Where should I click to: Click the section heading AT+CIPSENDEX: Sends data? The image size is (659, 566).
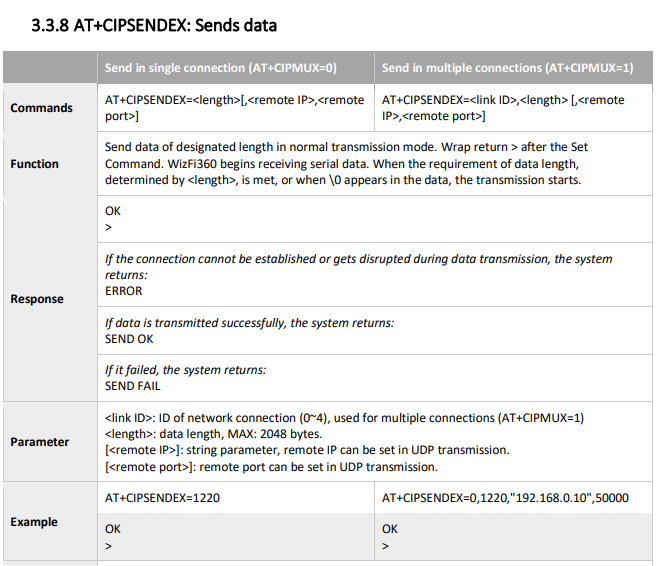[154, 26]
